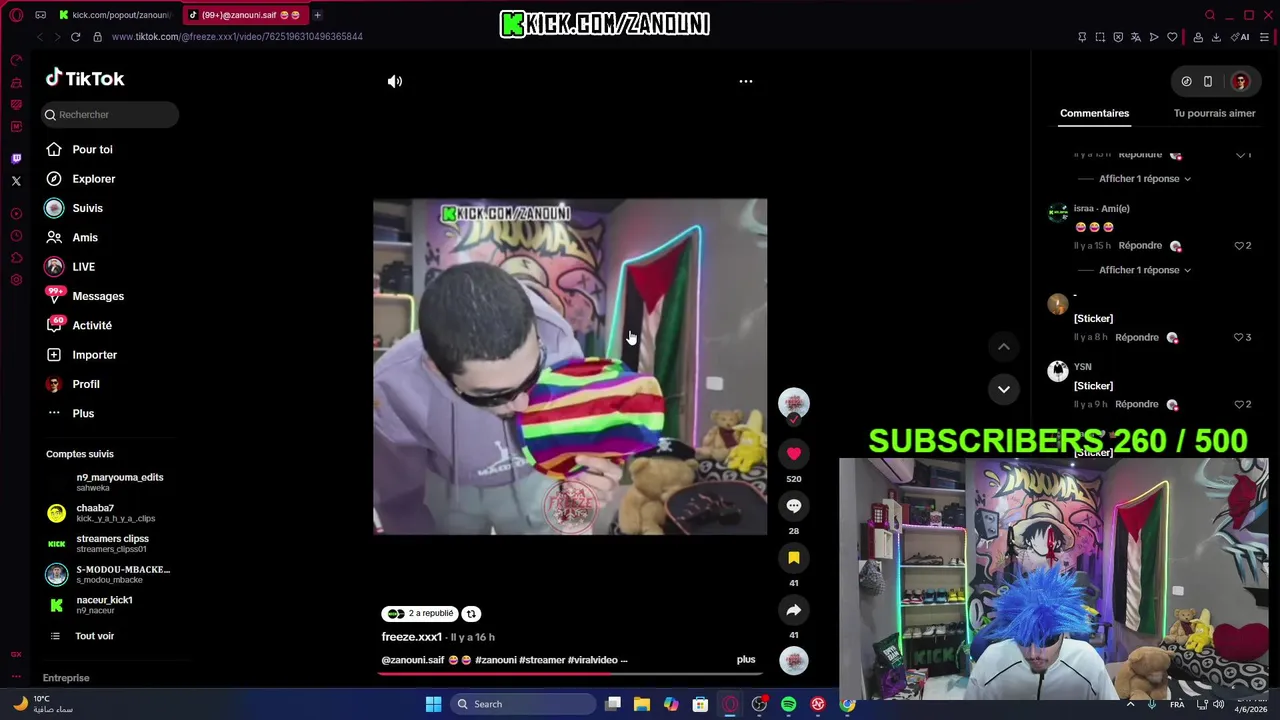1280x720 pixels.
Task: Bookmark the video with the yellow favorite icon
Action: pyautogui.click(x=794, y=558)
